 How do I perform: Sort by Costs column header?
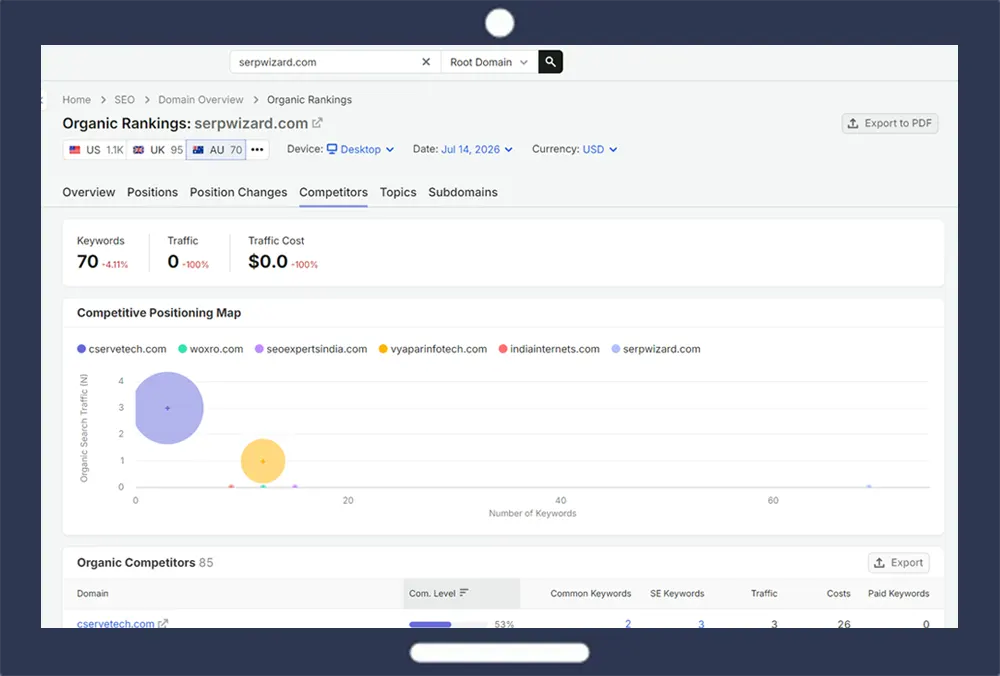839,593
